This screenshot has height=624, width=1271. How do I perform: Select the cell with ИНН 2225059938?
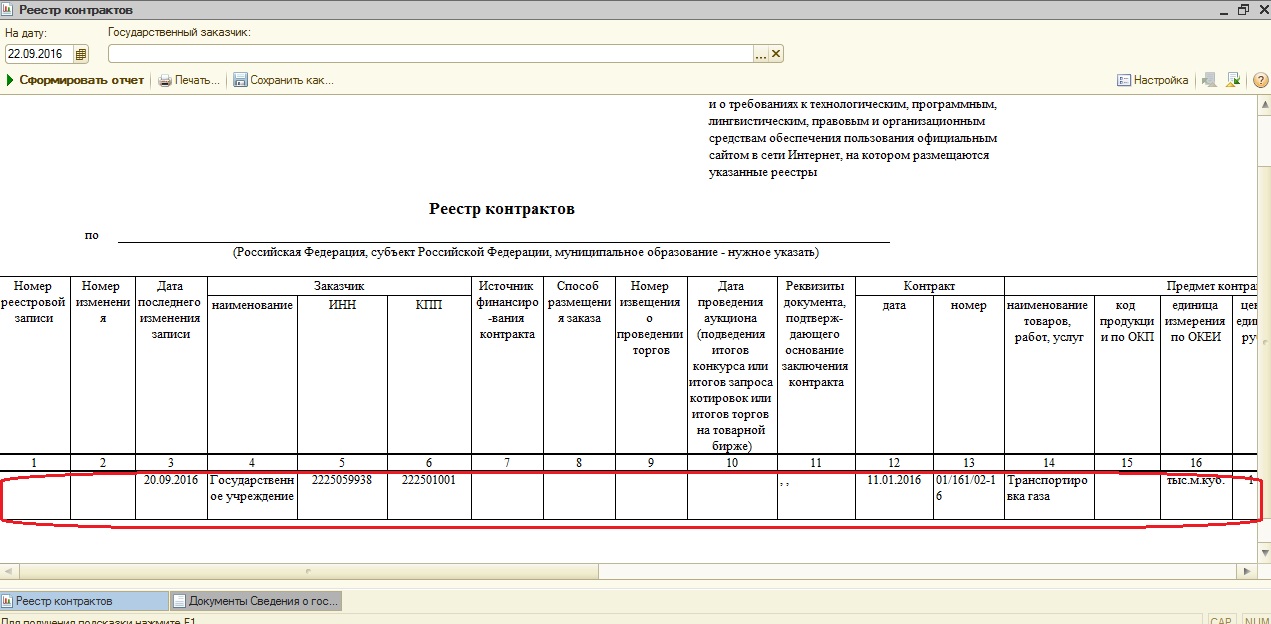coord(342,480)
